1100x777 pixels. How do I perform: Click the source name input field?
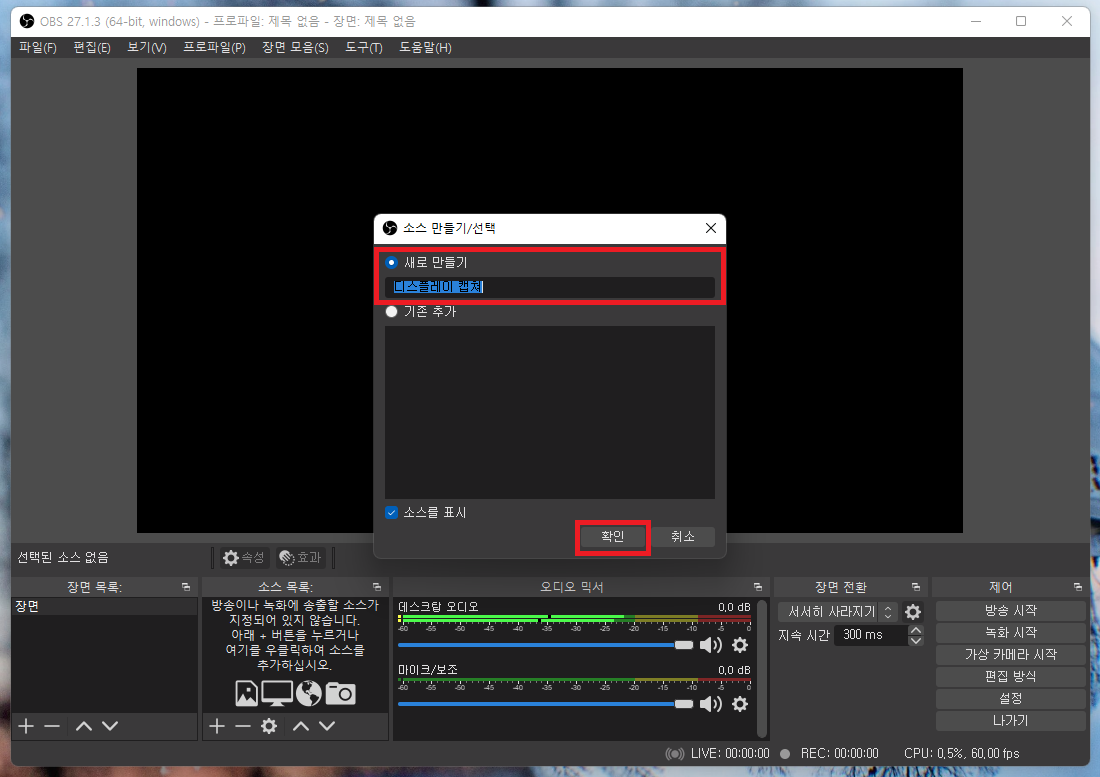point(550,287)
